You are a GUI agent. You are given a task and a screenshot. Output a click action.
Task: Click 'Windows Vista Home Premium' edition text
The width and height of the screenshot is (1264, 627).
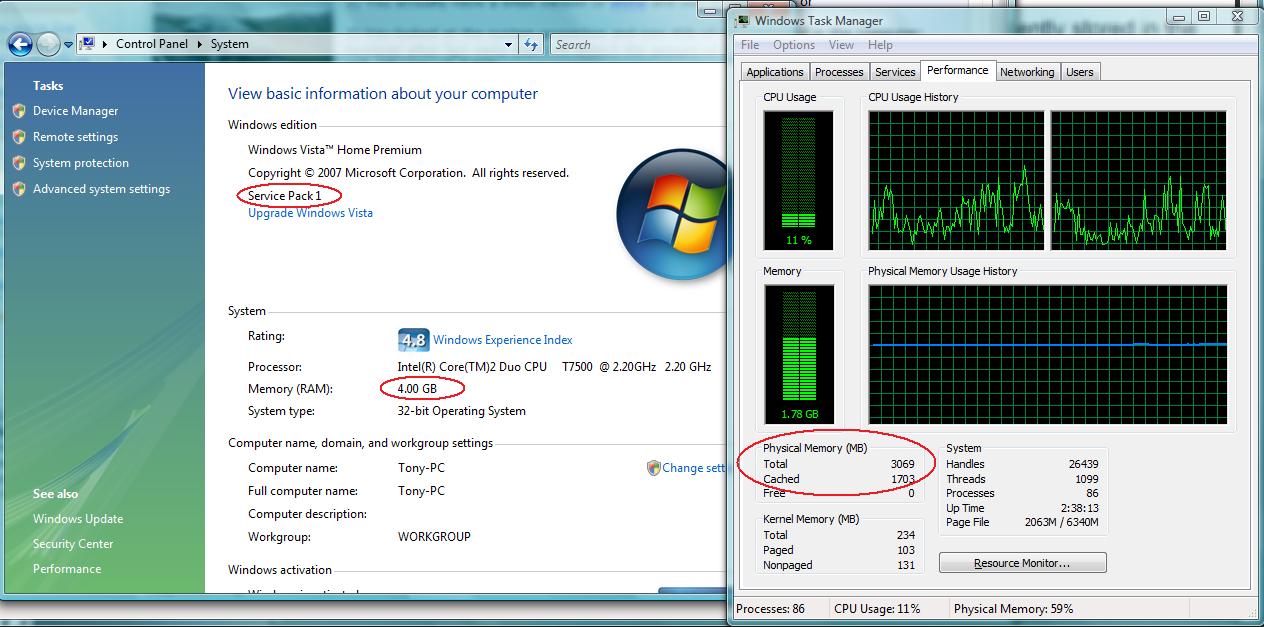click(335, 150)
